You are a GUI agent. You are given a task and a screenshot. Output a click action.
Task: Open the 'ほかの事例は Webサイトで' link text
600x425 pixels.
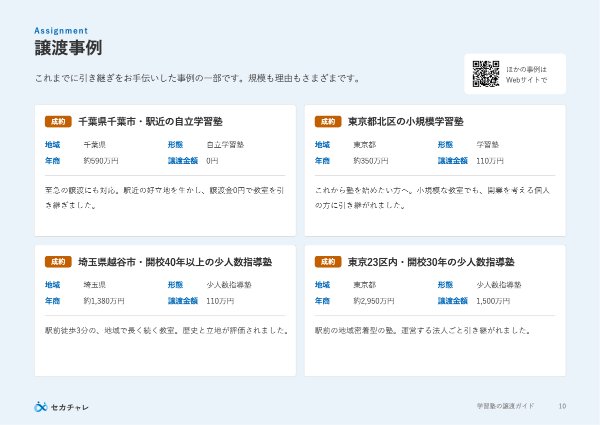(x=527, y=75)
